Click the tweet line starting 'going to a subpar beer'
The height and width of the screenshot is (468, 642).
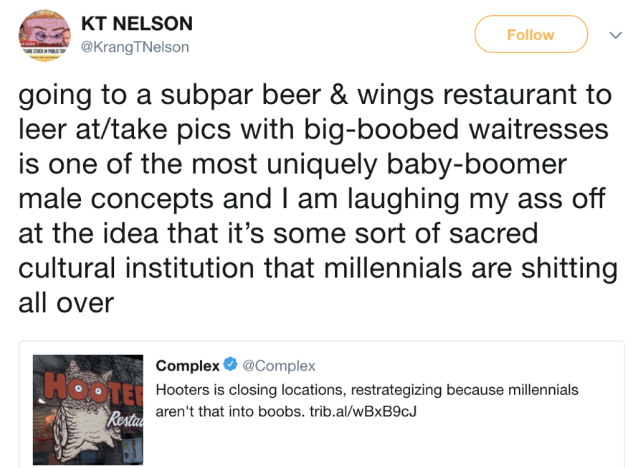point(315,95)
